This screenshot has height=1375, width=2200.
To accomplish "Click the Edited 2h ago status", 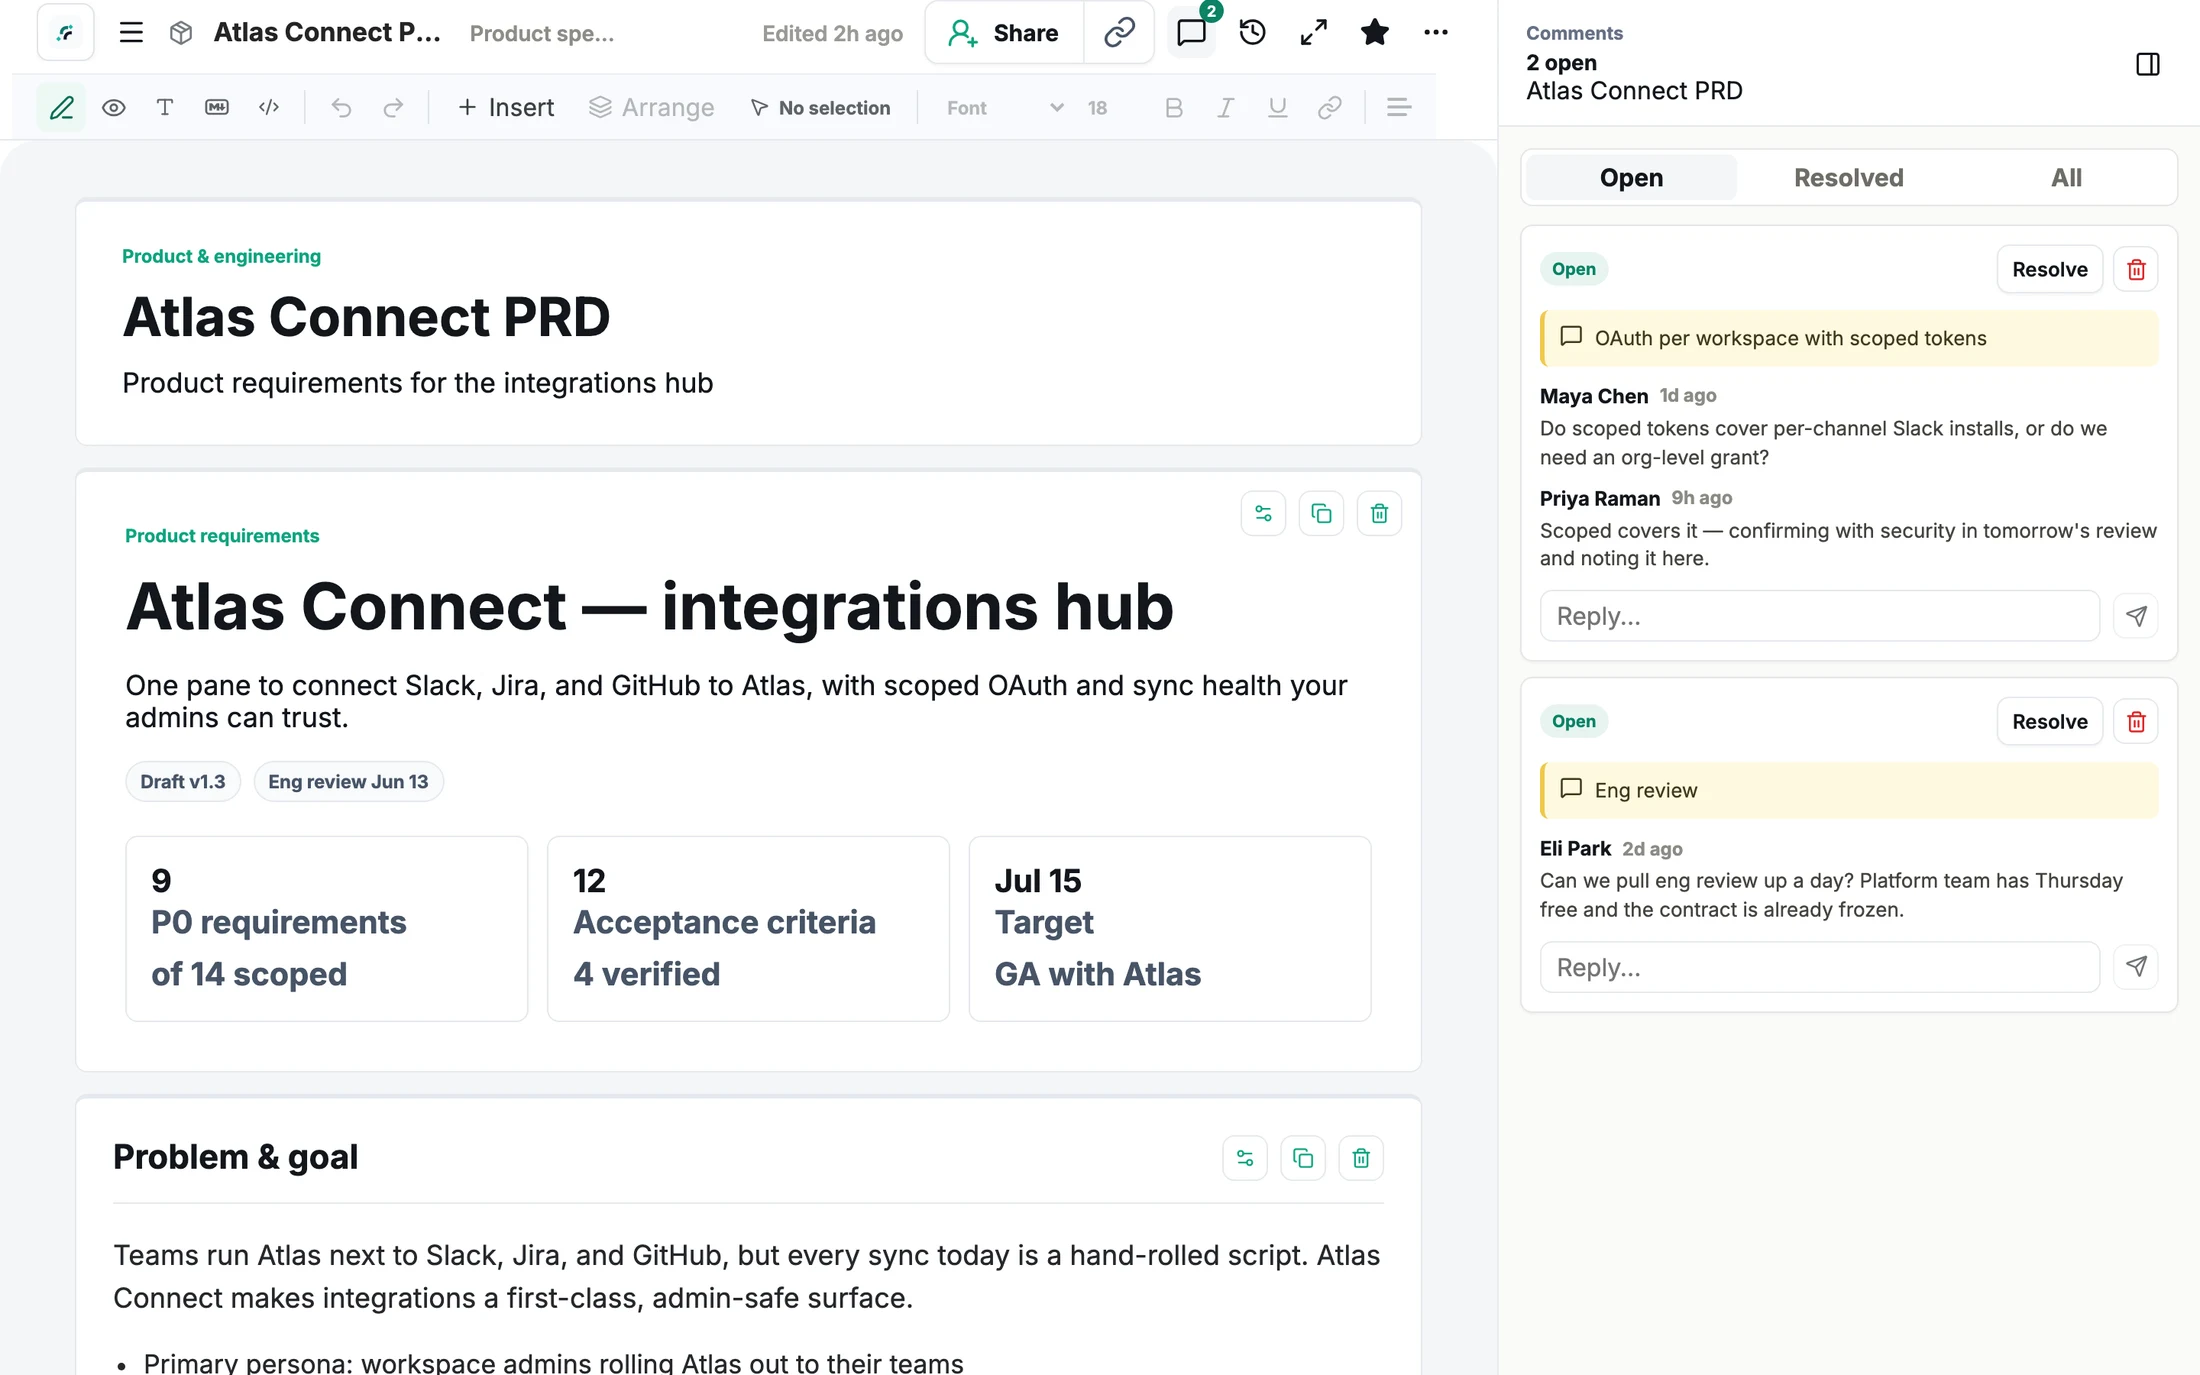I will click(832, 34).
